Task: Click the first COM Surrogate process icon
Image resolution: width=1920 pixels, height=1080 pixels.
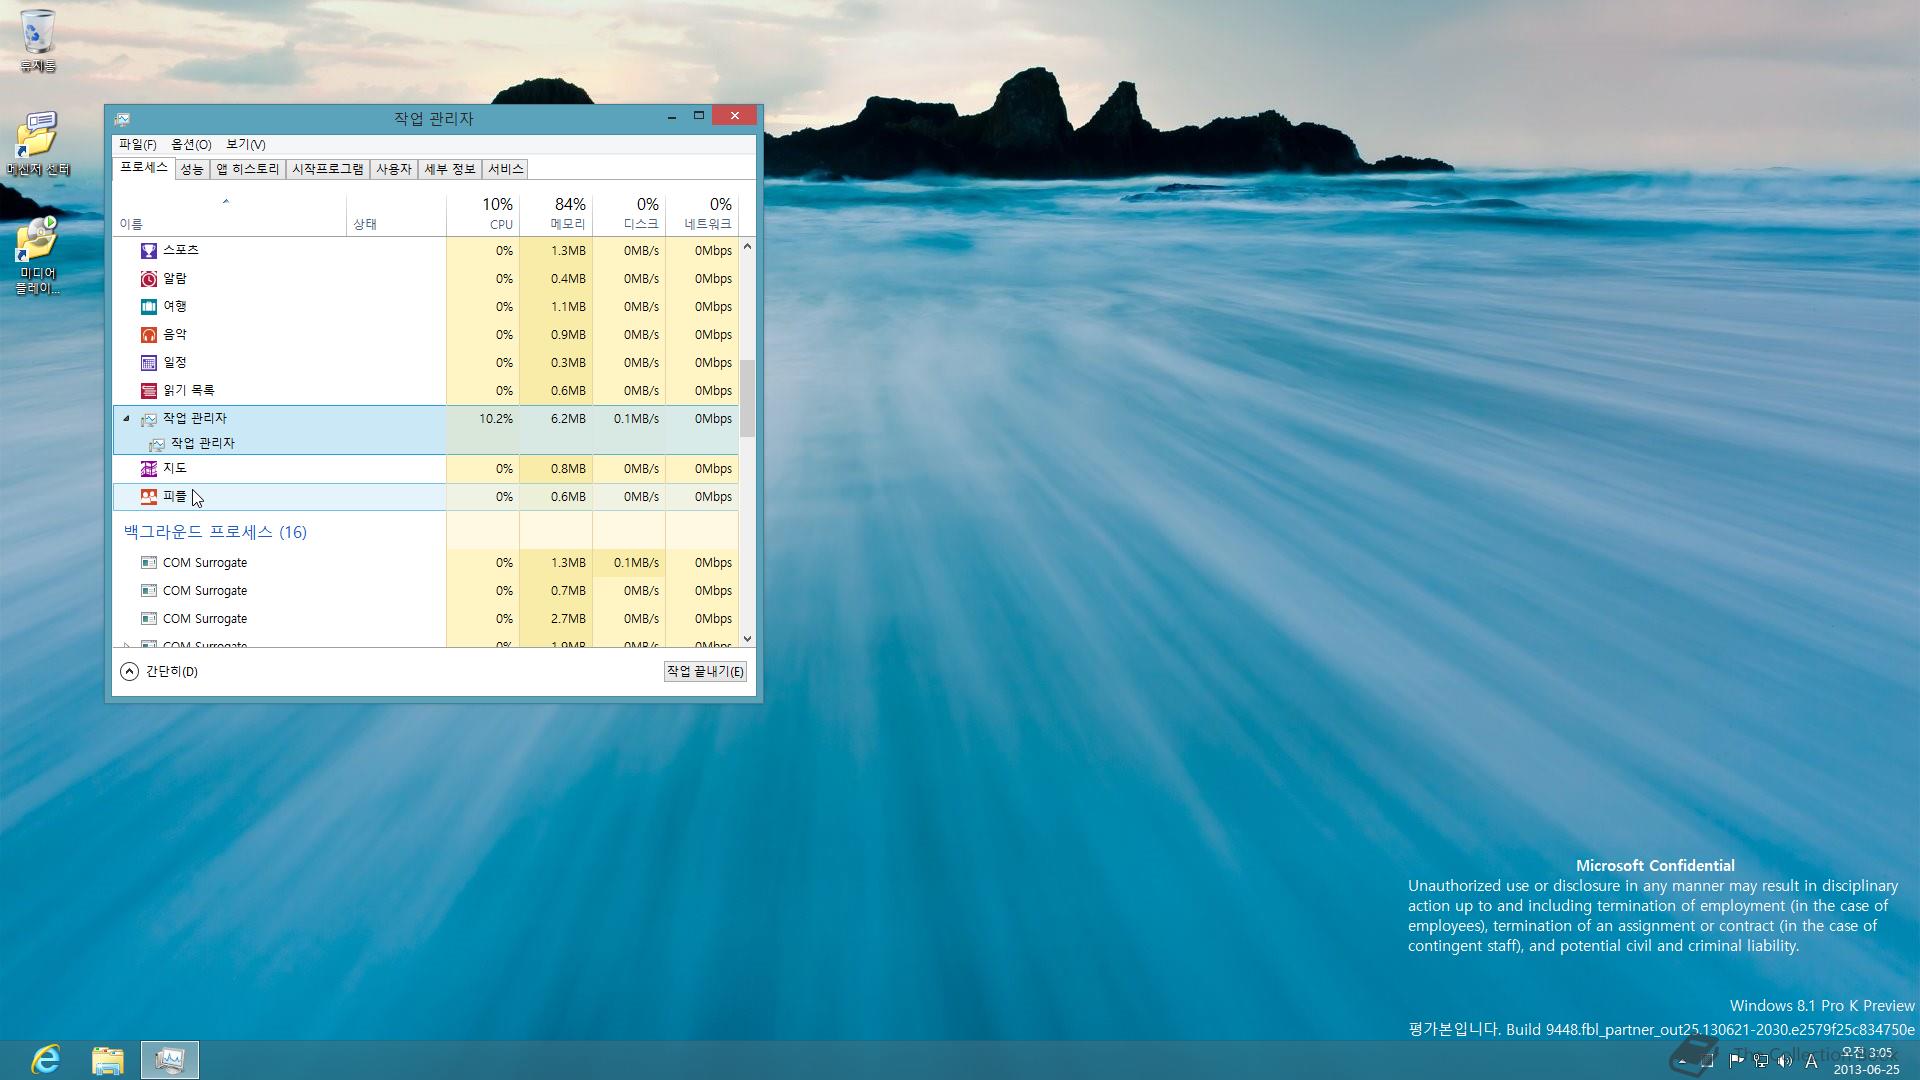Action: 149,563
